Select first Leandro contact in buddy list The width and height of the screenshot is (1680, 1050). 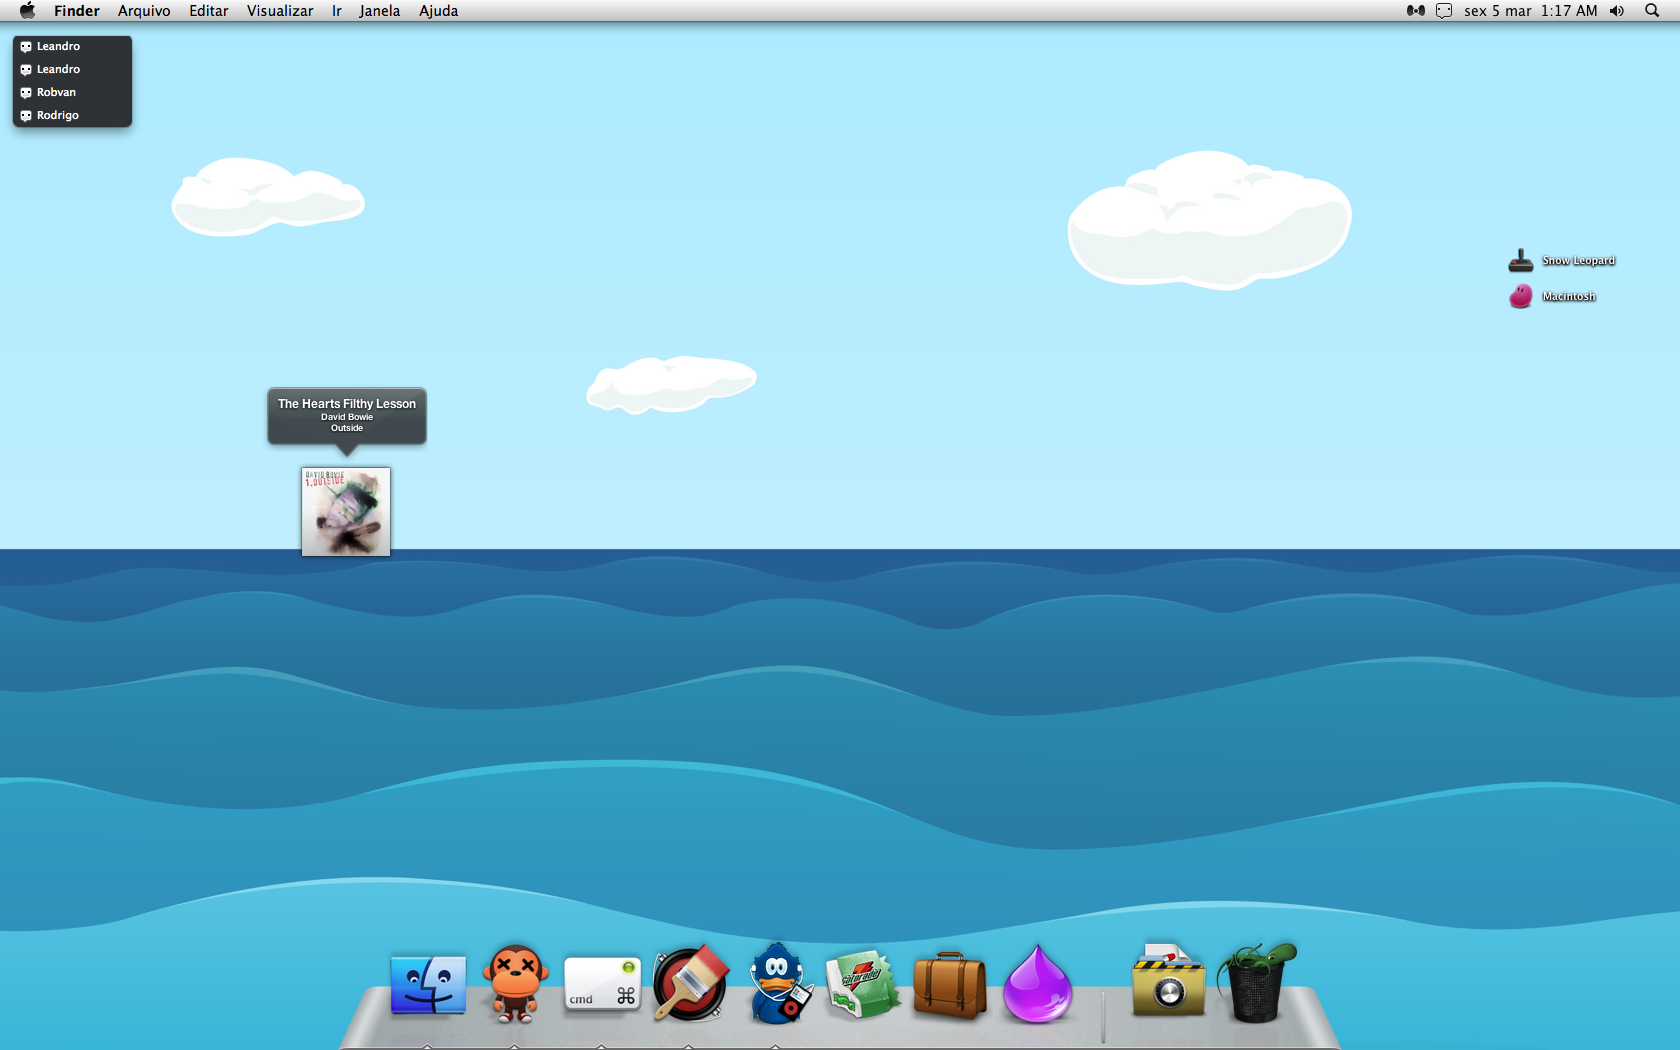pyautogui.click(x=72, y=46)
